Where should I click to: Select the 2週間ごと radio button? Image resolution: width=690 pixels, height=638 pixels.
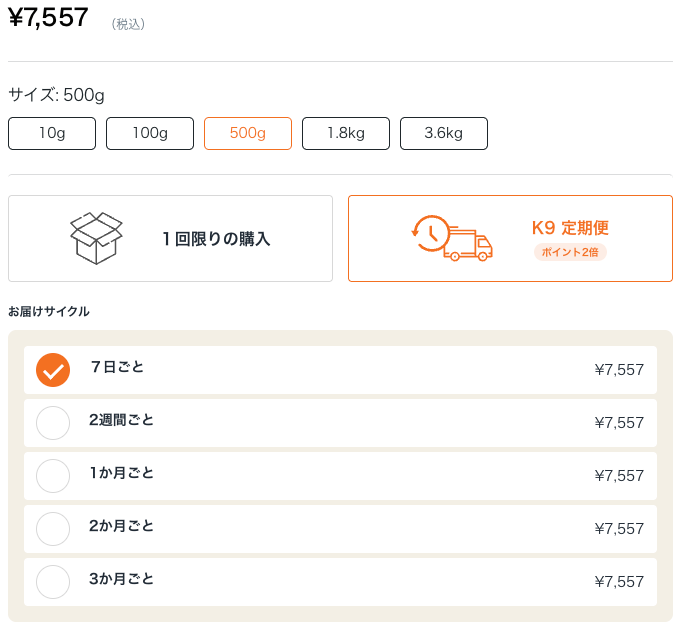click(x=53, y=423)
